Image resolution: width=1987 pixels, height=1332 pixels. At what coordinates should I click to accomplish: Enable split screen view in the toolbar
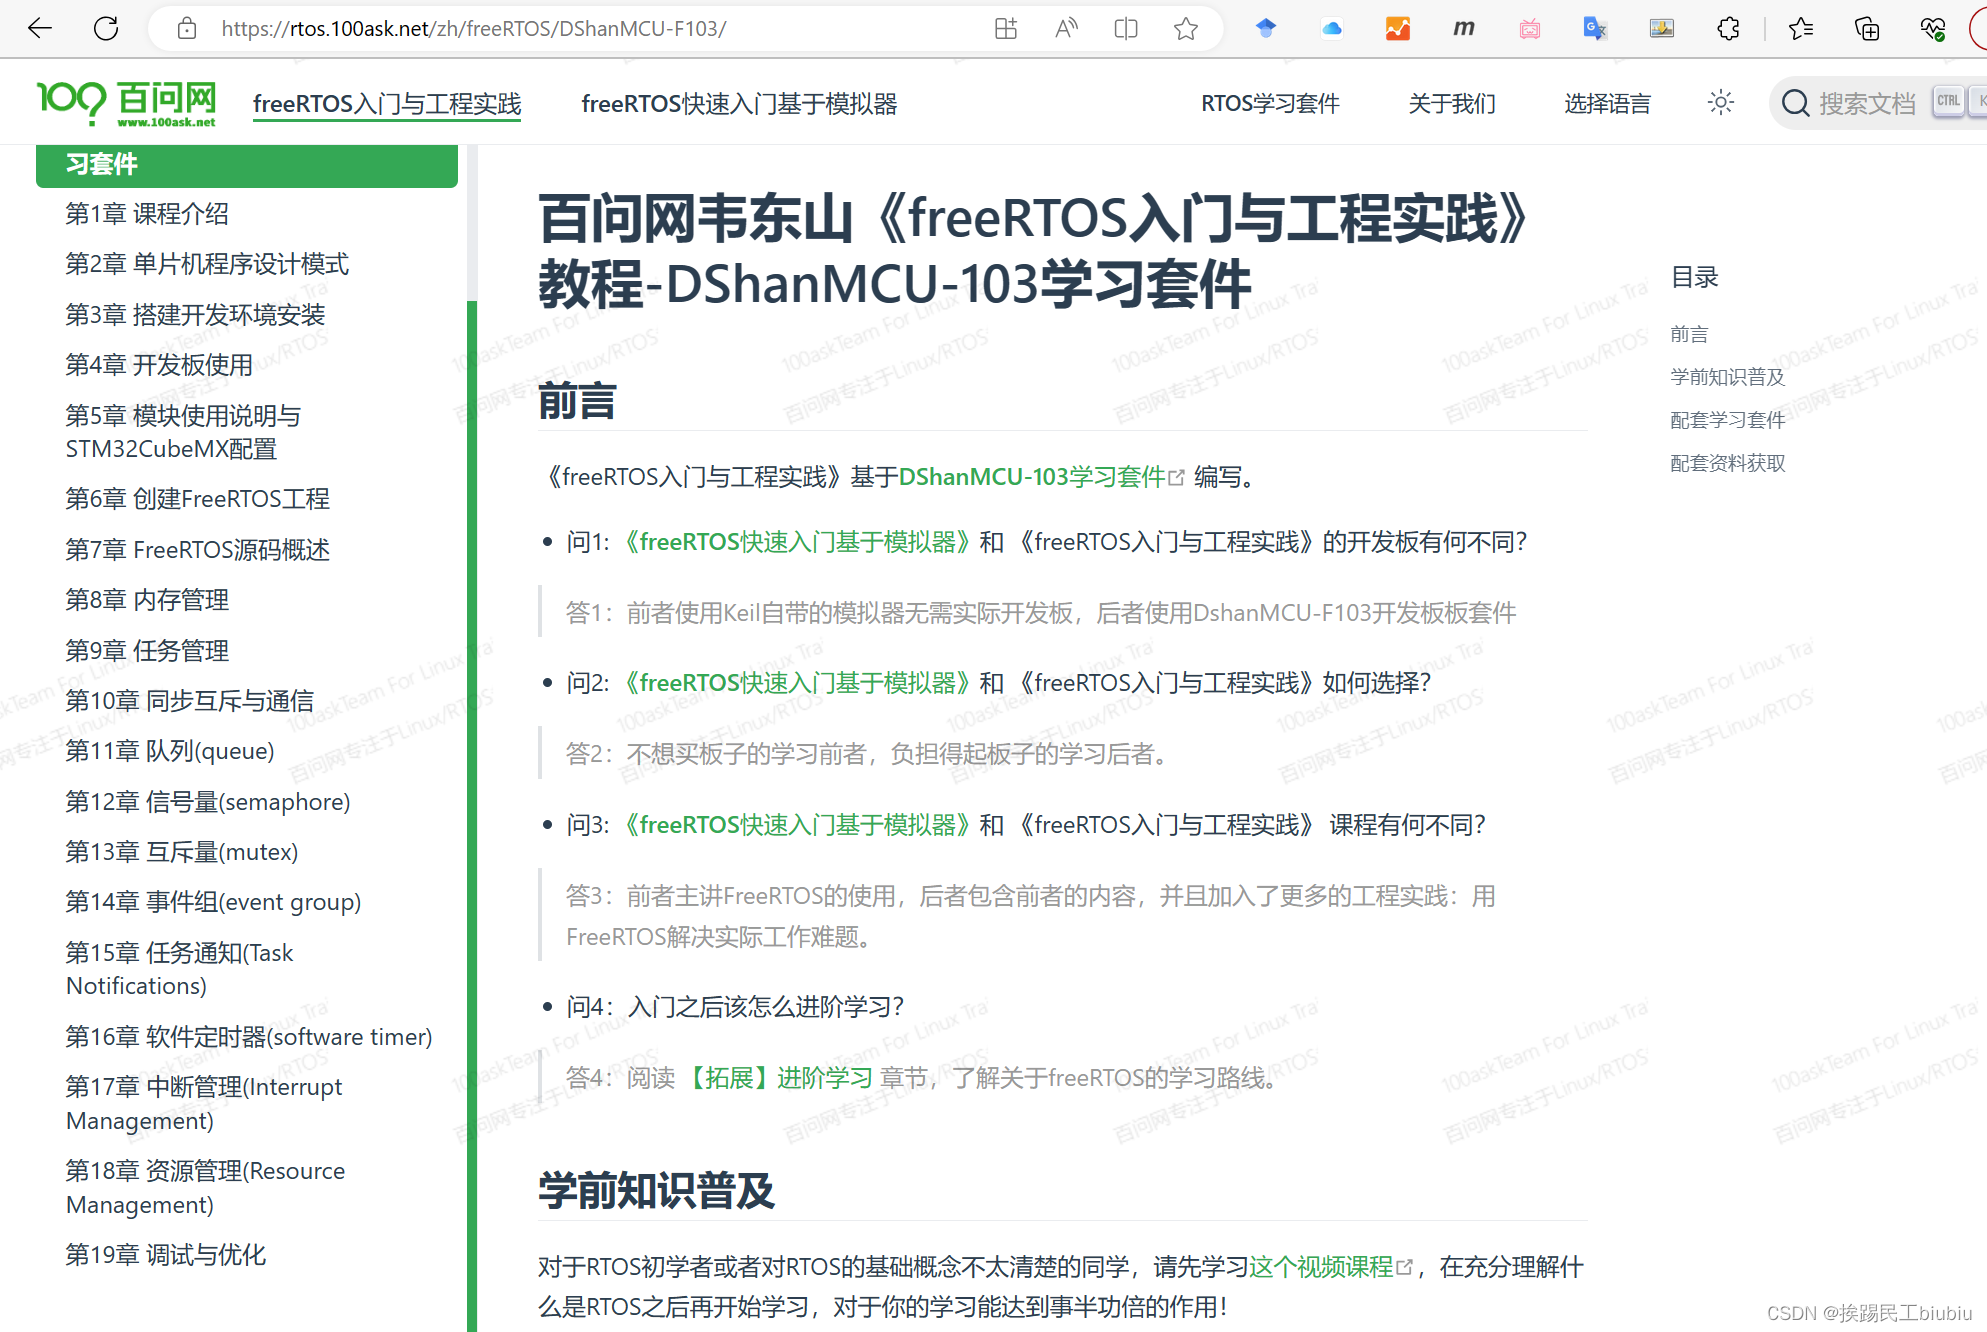point(1125,28)
